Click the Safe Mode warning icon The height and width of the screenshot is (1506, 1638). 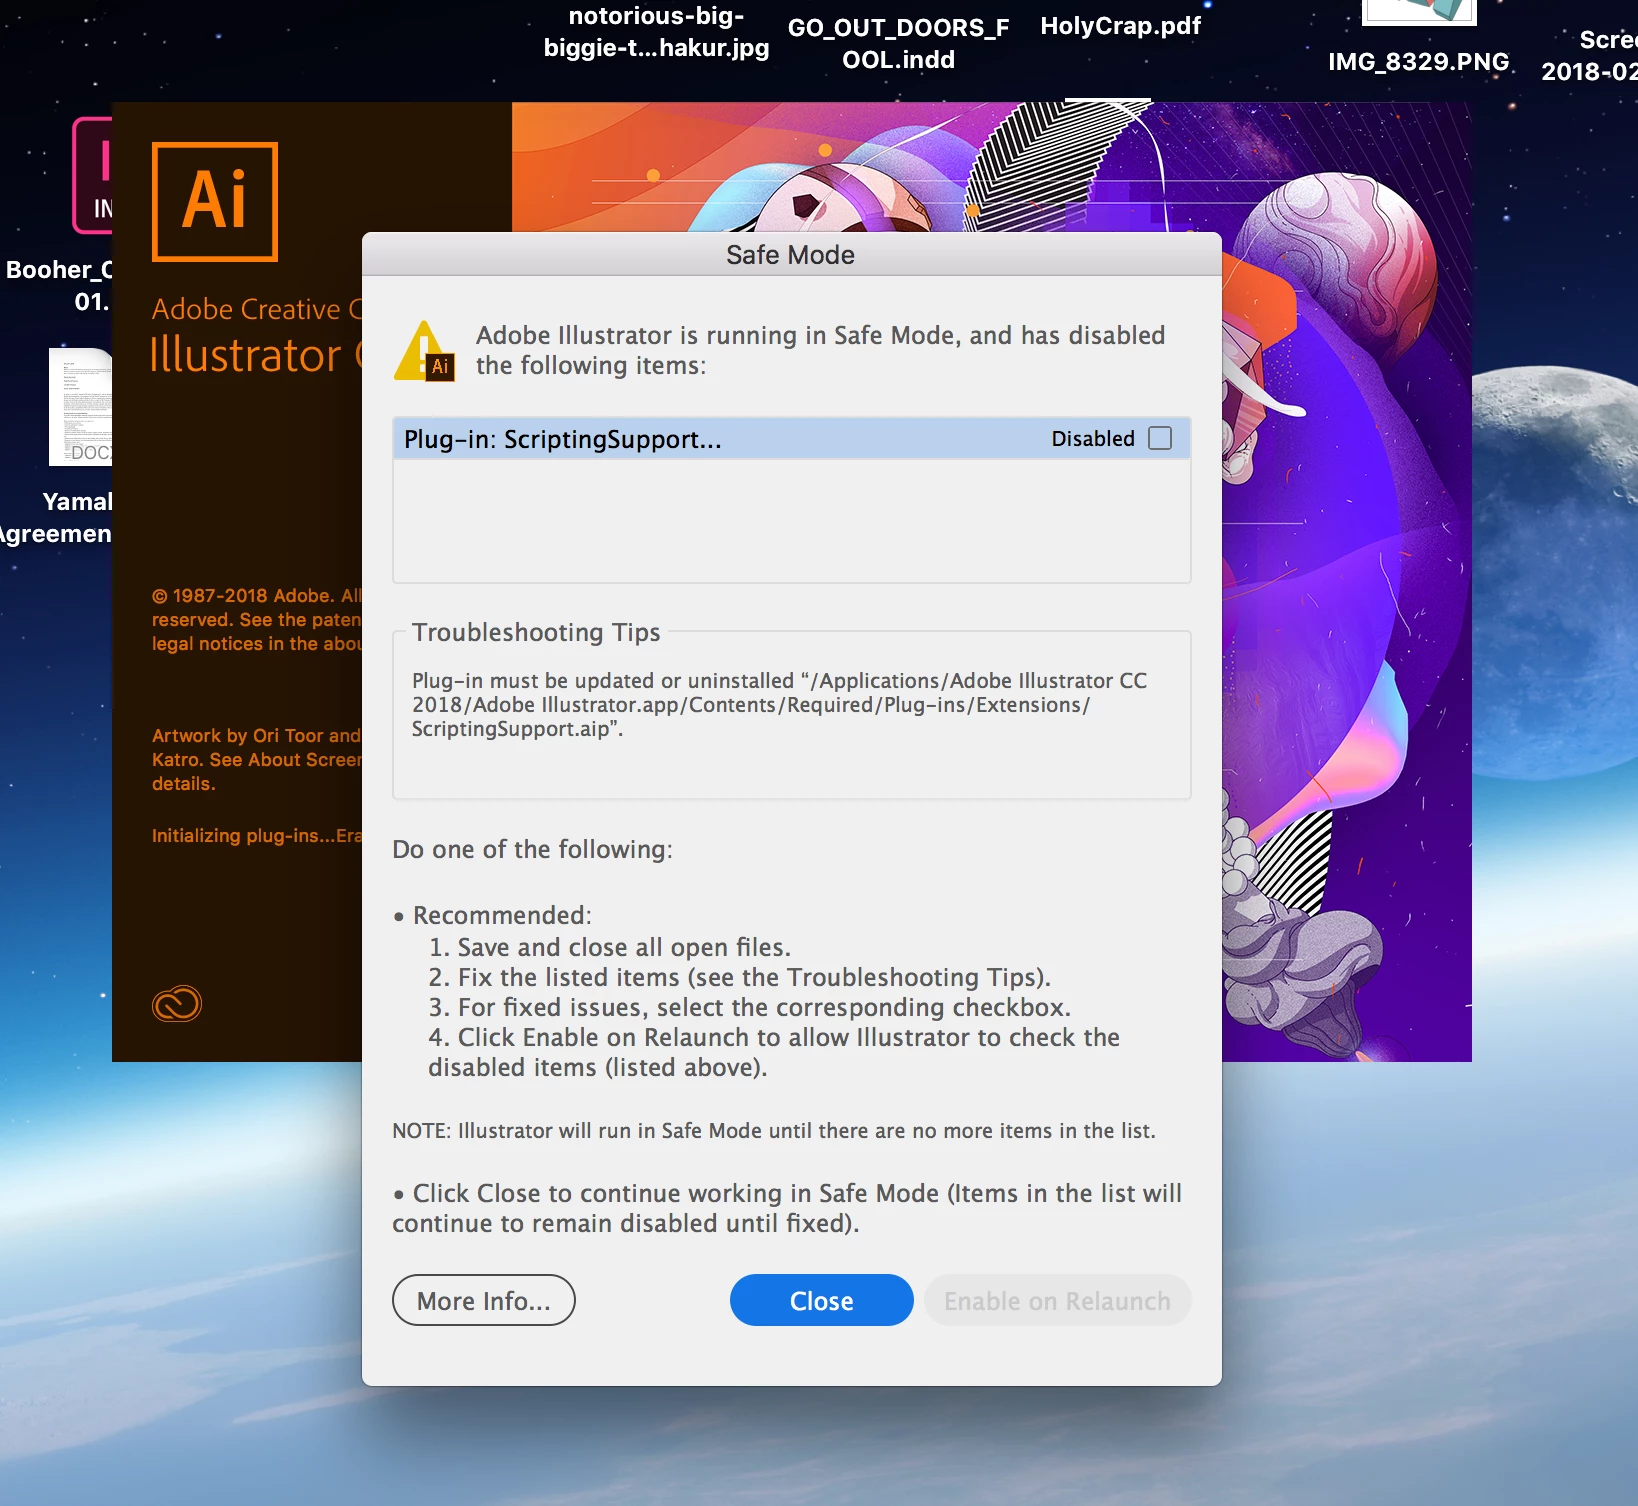pyautogui.click(x=425, y=351)
